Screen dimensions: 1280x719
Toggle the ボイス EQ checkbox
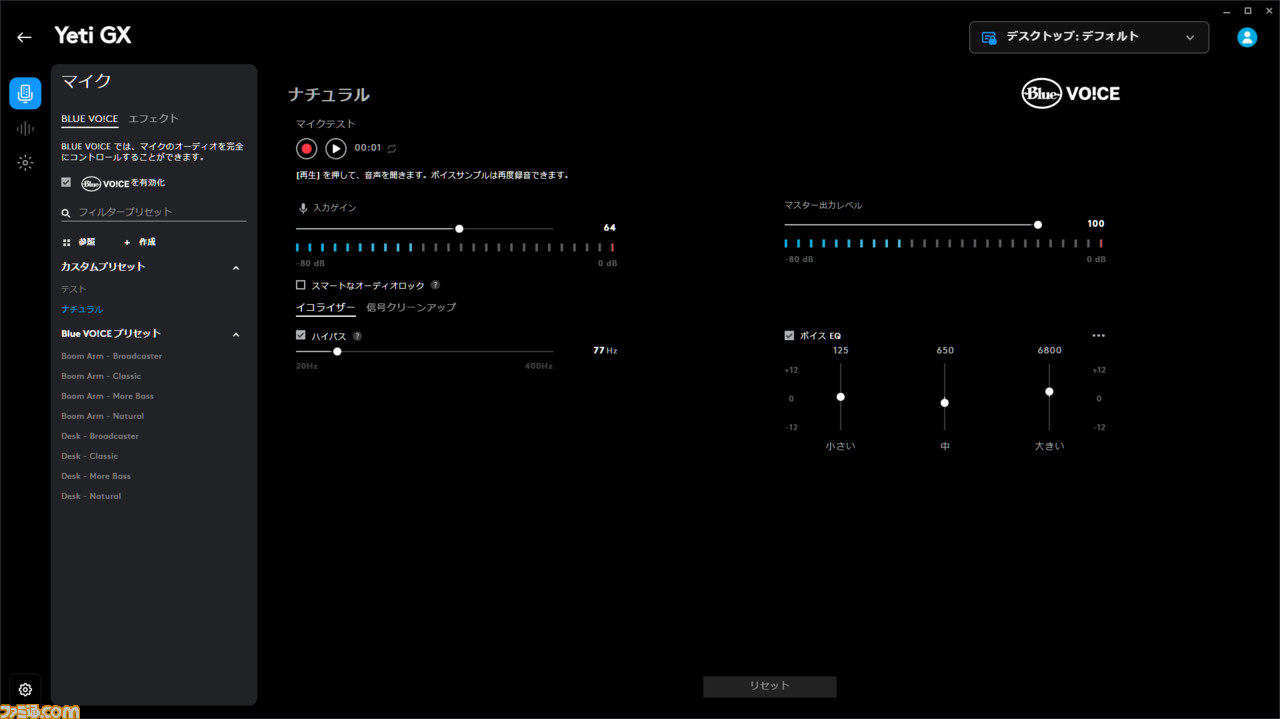790,336
